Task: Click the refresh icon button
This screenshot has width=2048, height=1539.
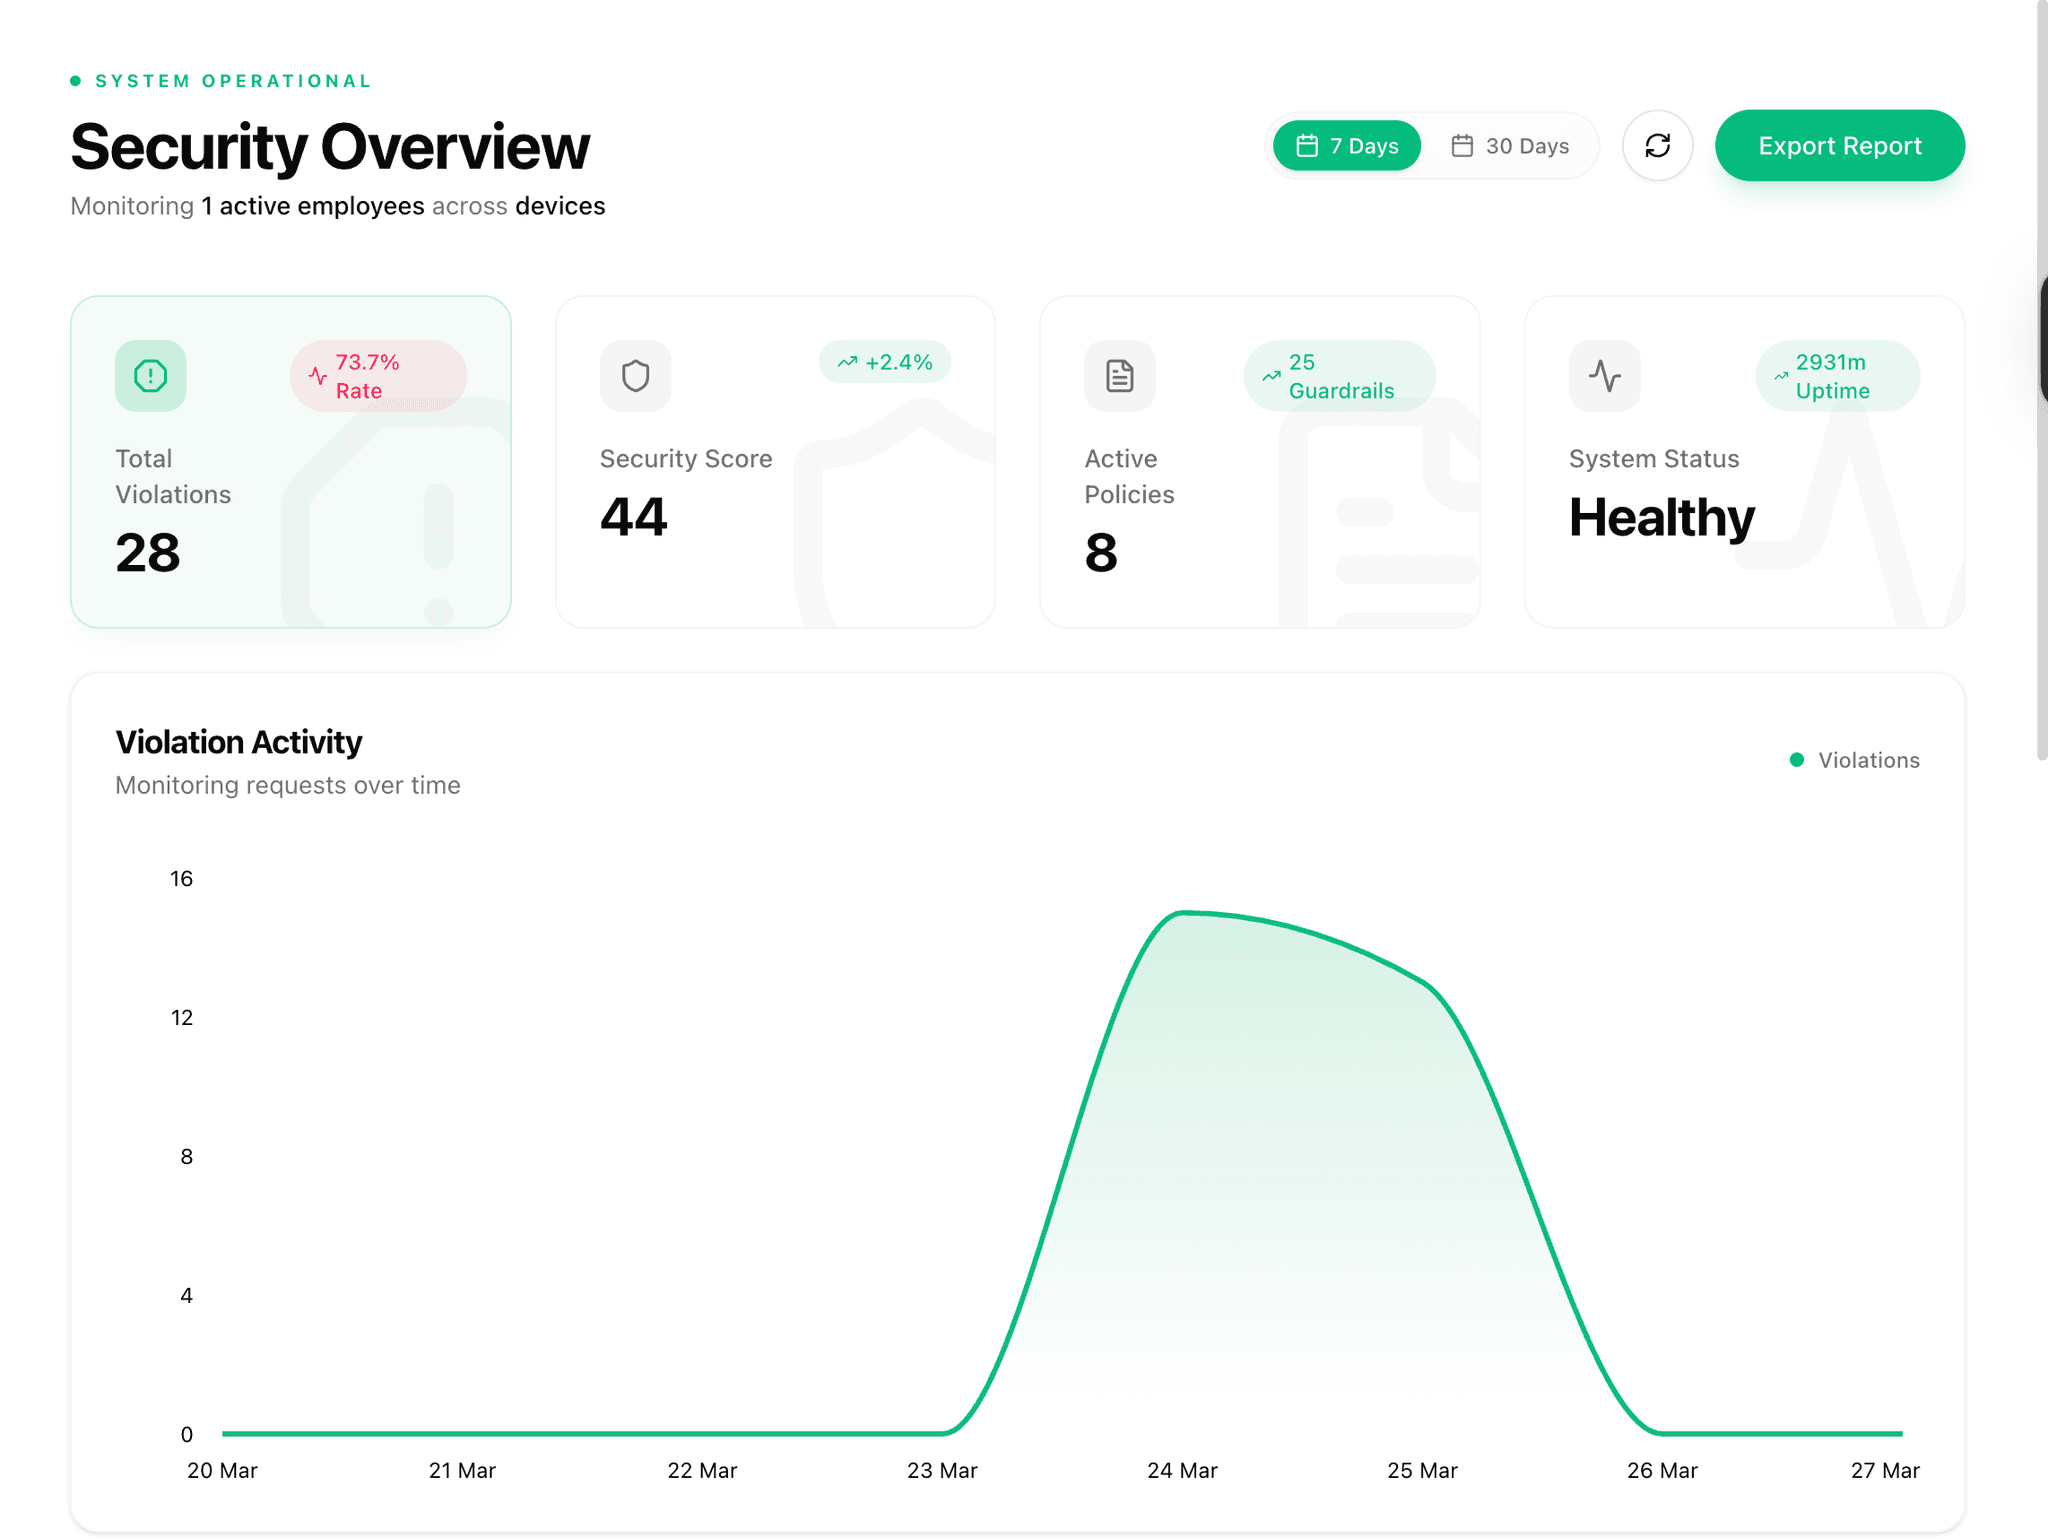Action: coord(1657,146)
